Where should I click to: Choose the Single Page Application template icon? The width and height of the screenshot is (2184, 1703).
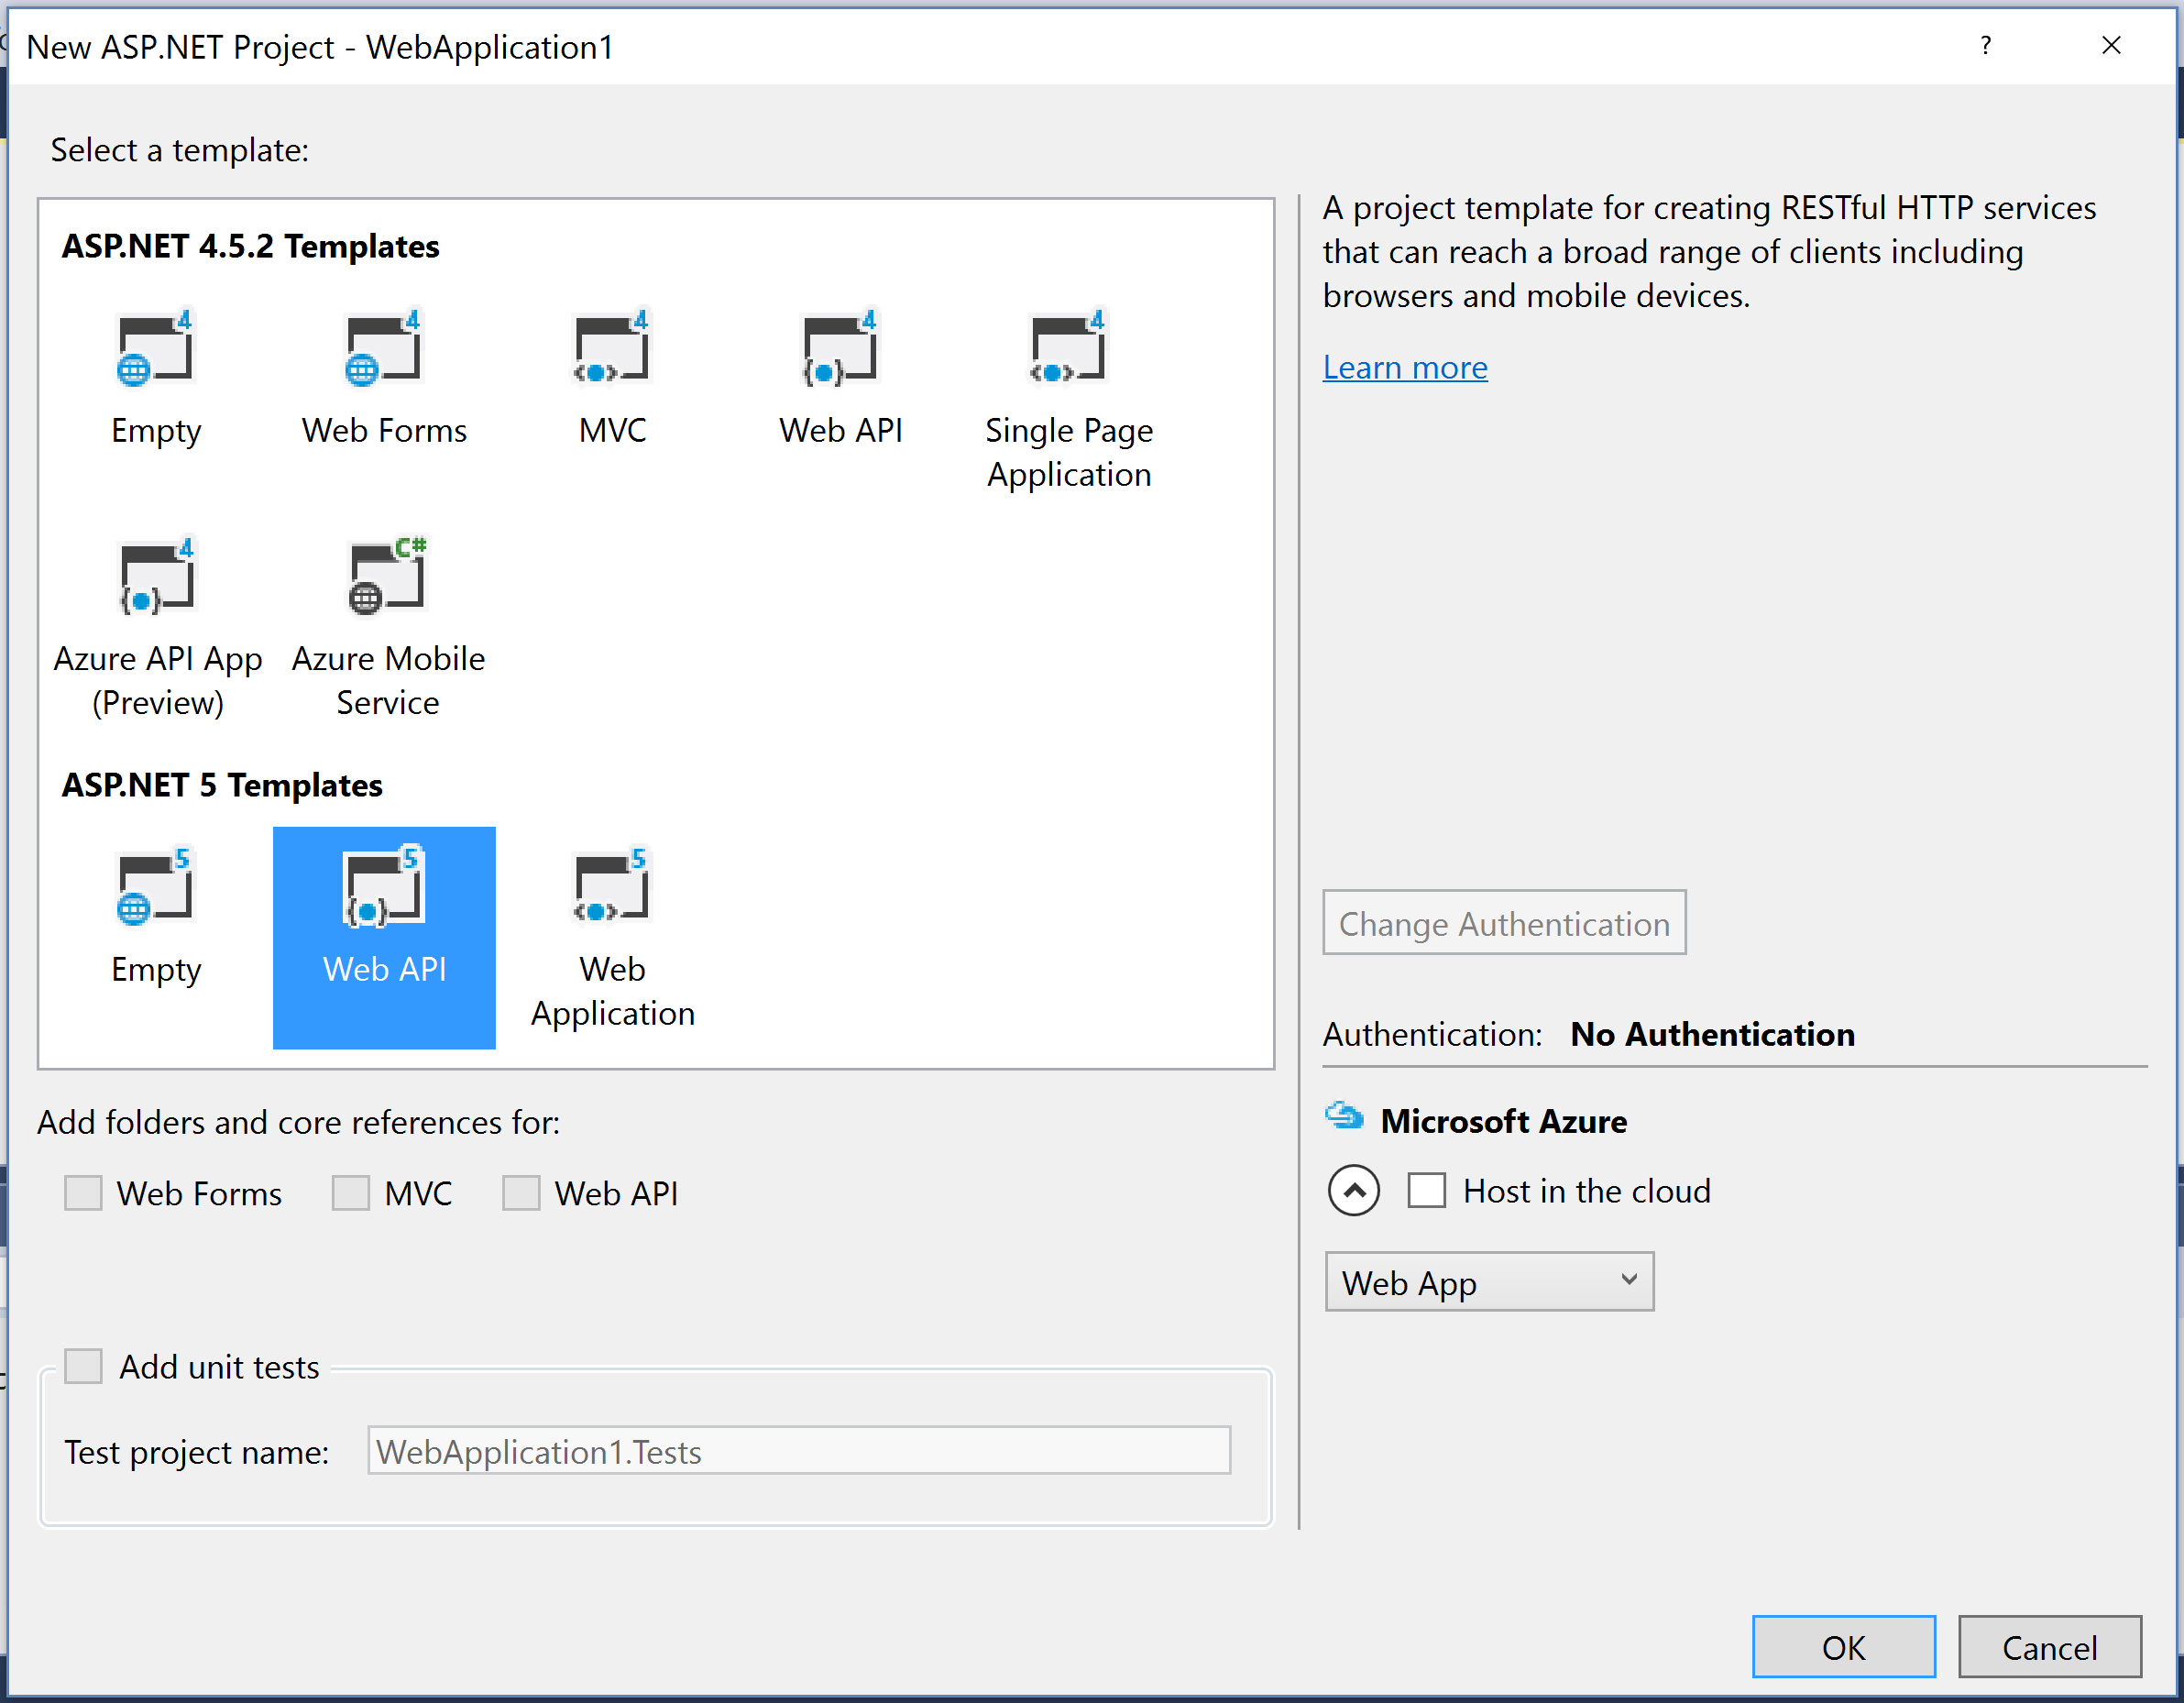coord(1068,347)
